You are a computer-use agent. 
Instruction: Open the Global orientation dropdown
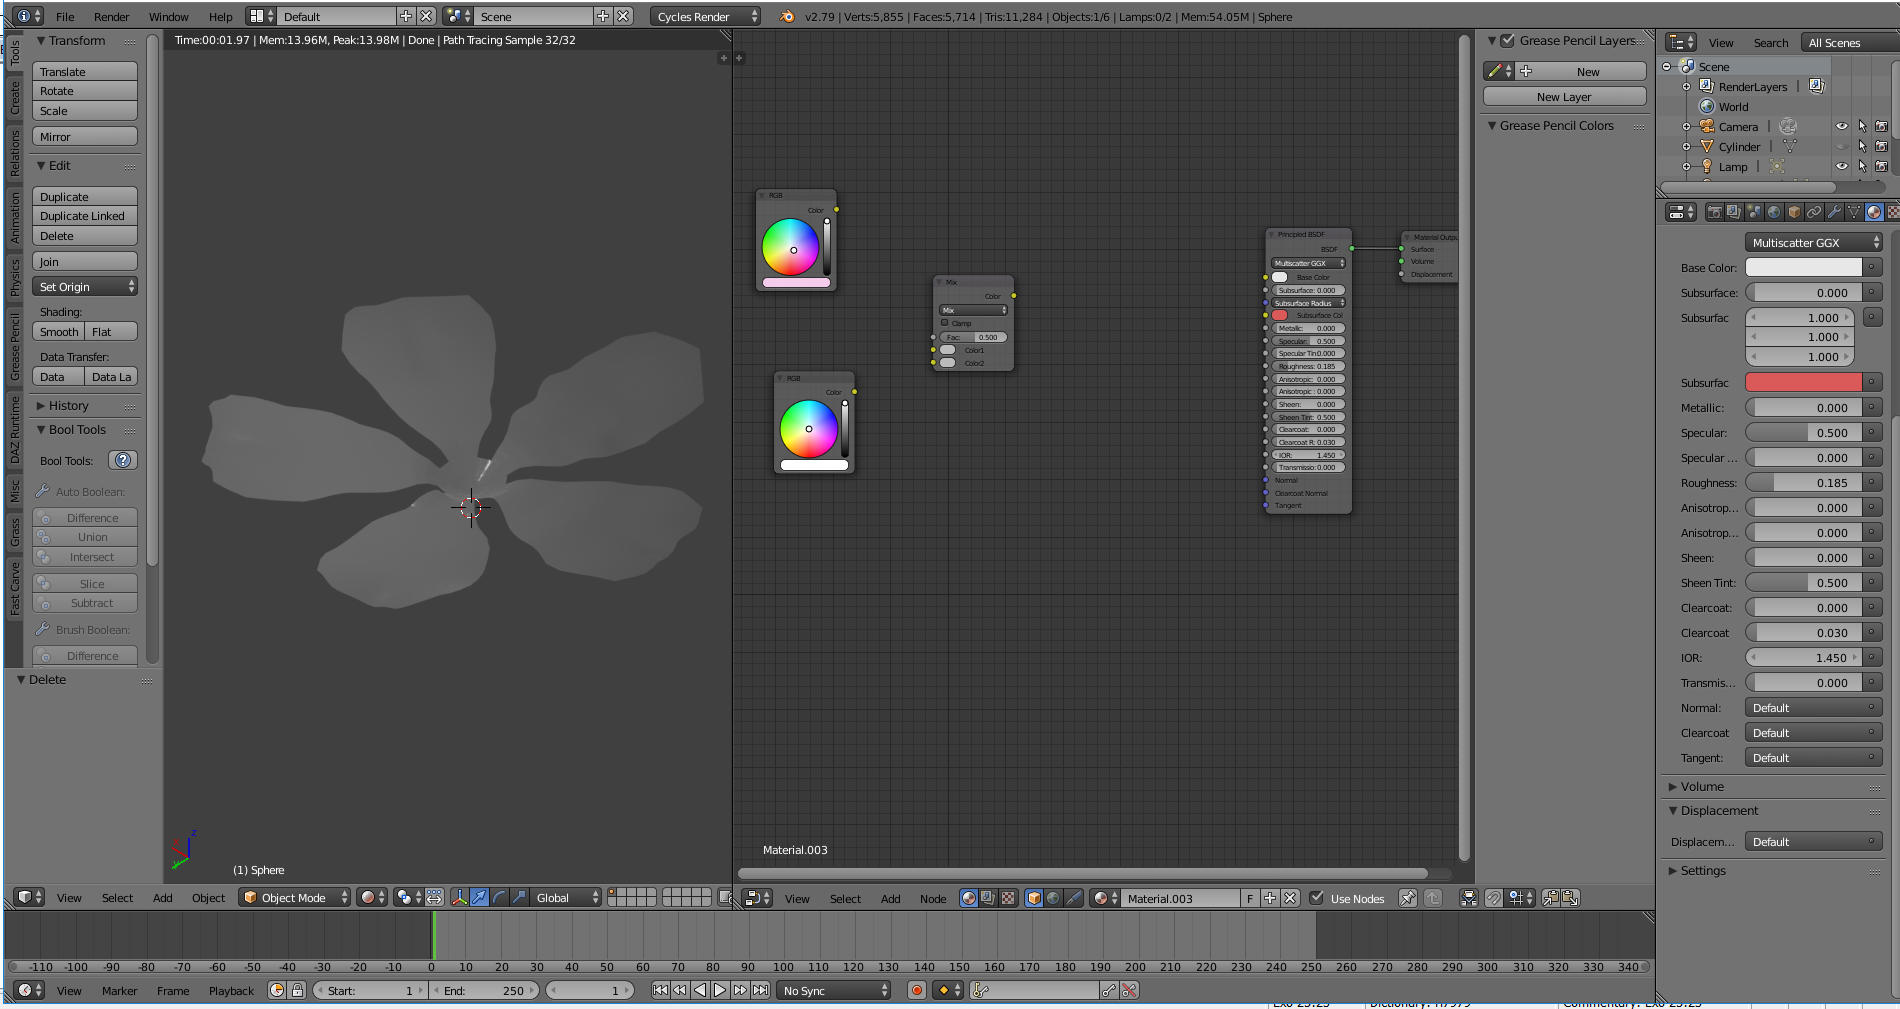[x=566, y=897]
